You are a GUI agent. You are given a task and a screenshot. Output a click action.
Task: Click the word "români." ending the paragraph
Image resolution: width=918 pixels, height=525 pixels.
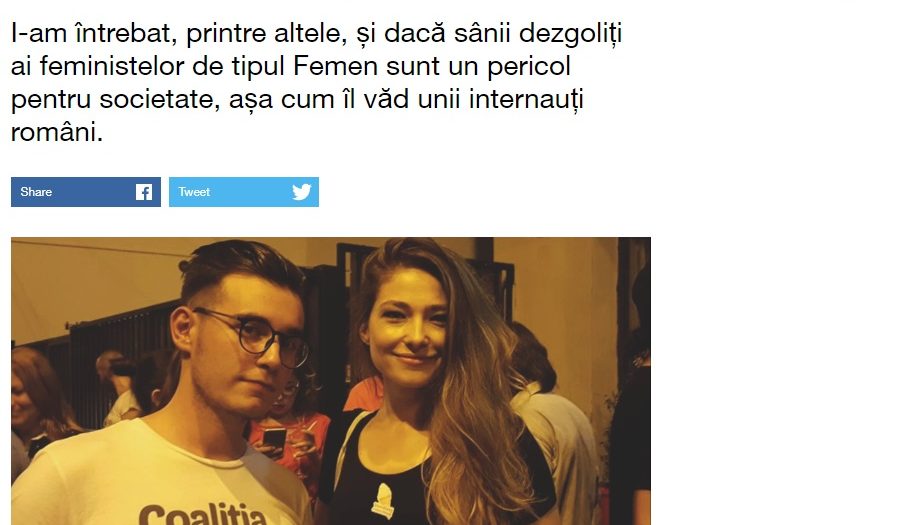click(57, 133)
